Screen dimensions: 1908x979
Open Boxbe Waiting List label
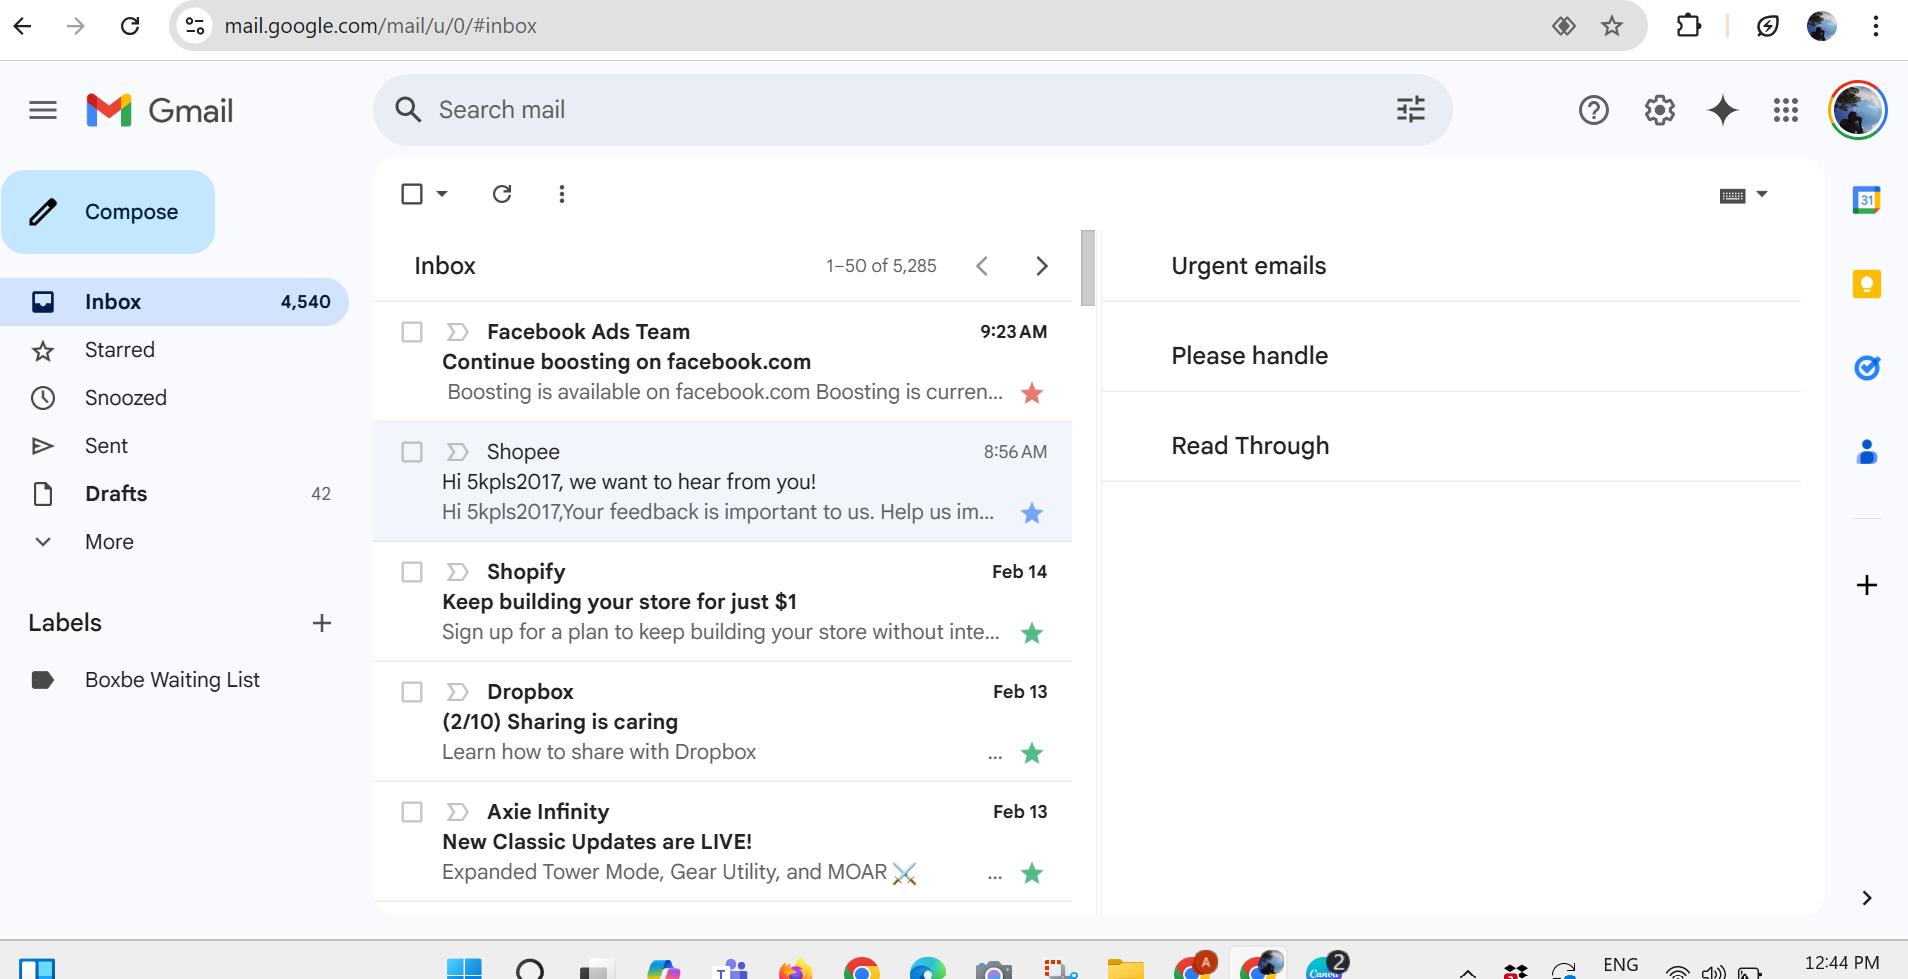point(172,680)
